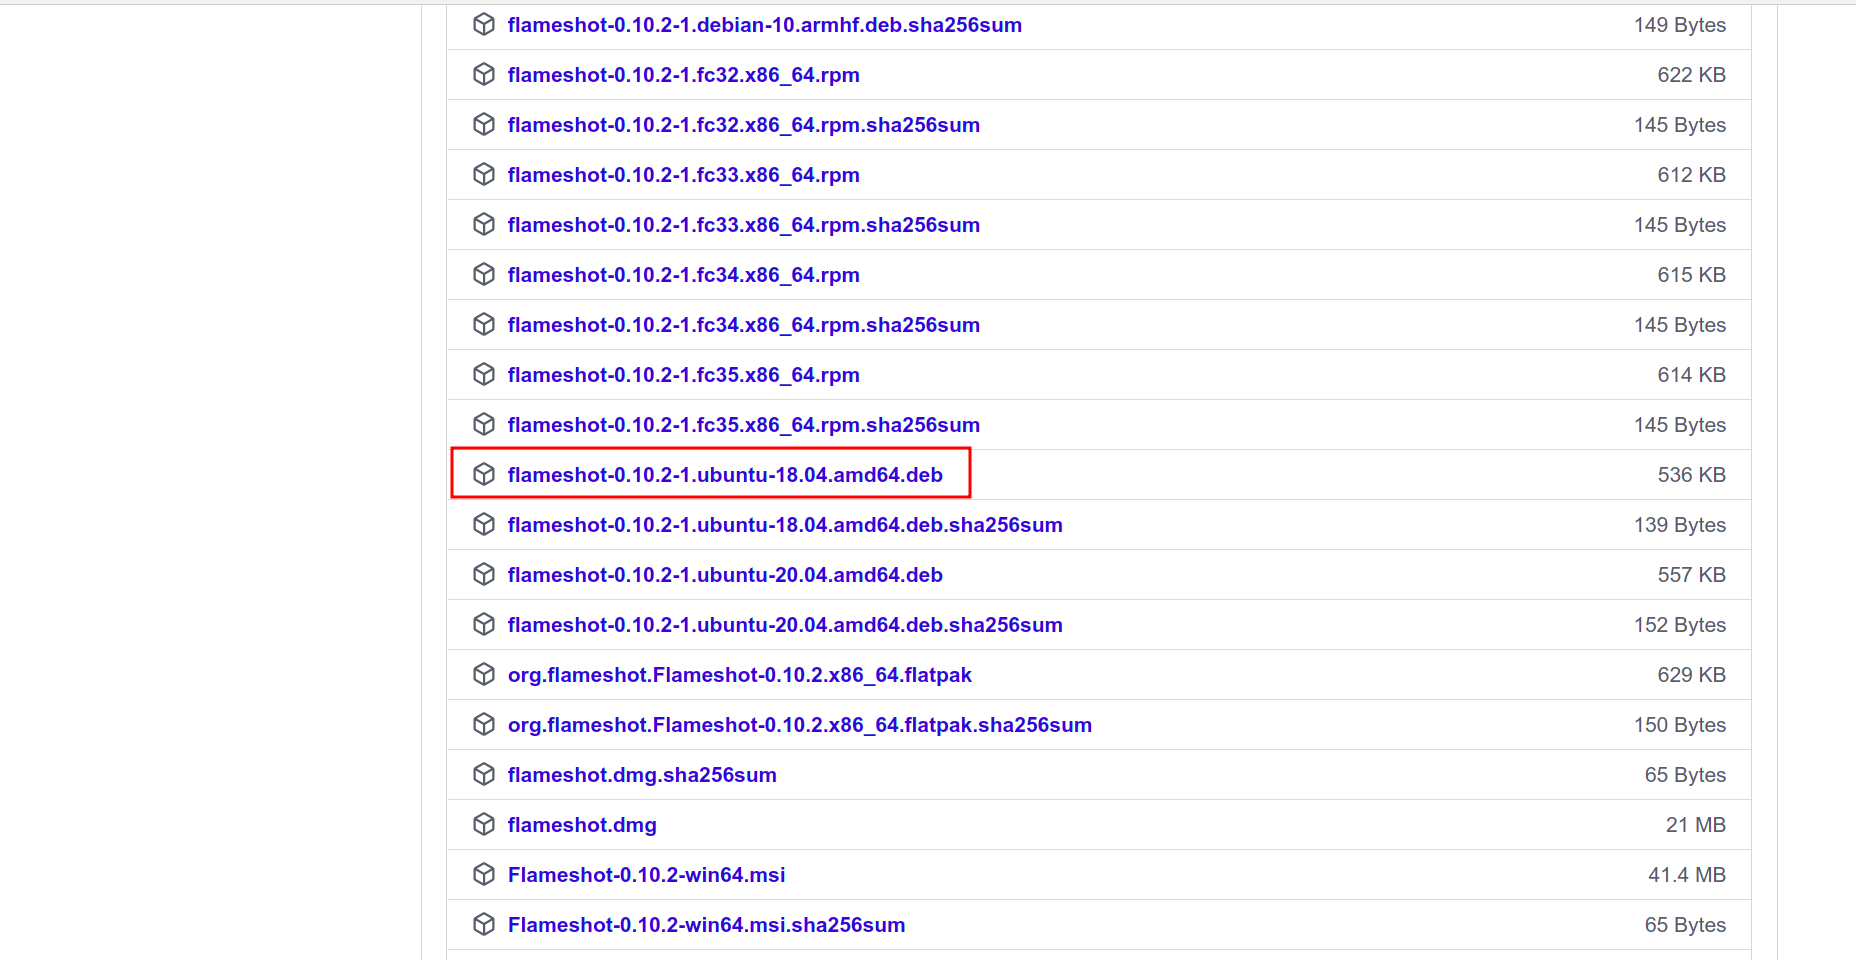
Task: Click package icon beside x86_64.flatpak file
Action: tap(484, 674)
